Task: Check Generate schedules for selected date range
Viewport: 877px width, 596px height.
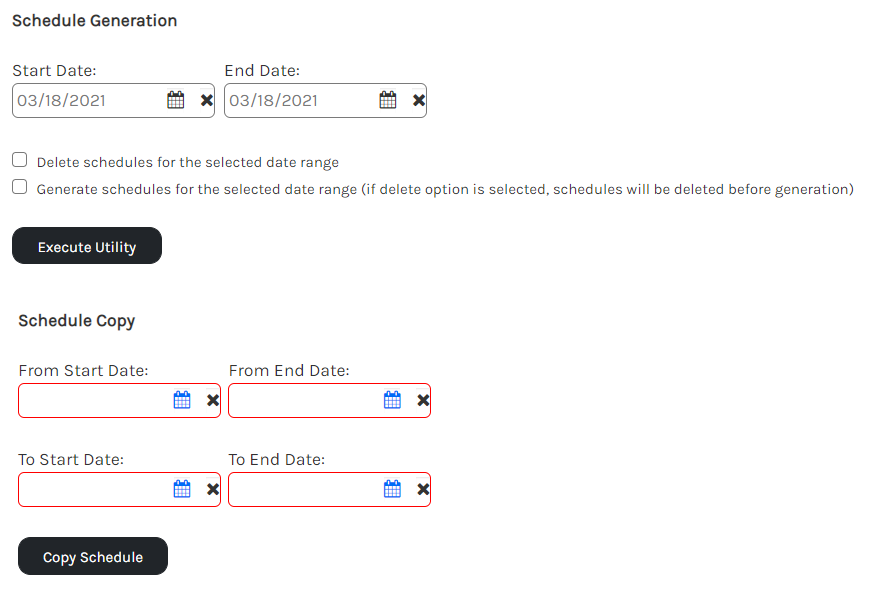Action: point(20,187)
